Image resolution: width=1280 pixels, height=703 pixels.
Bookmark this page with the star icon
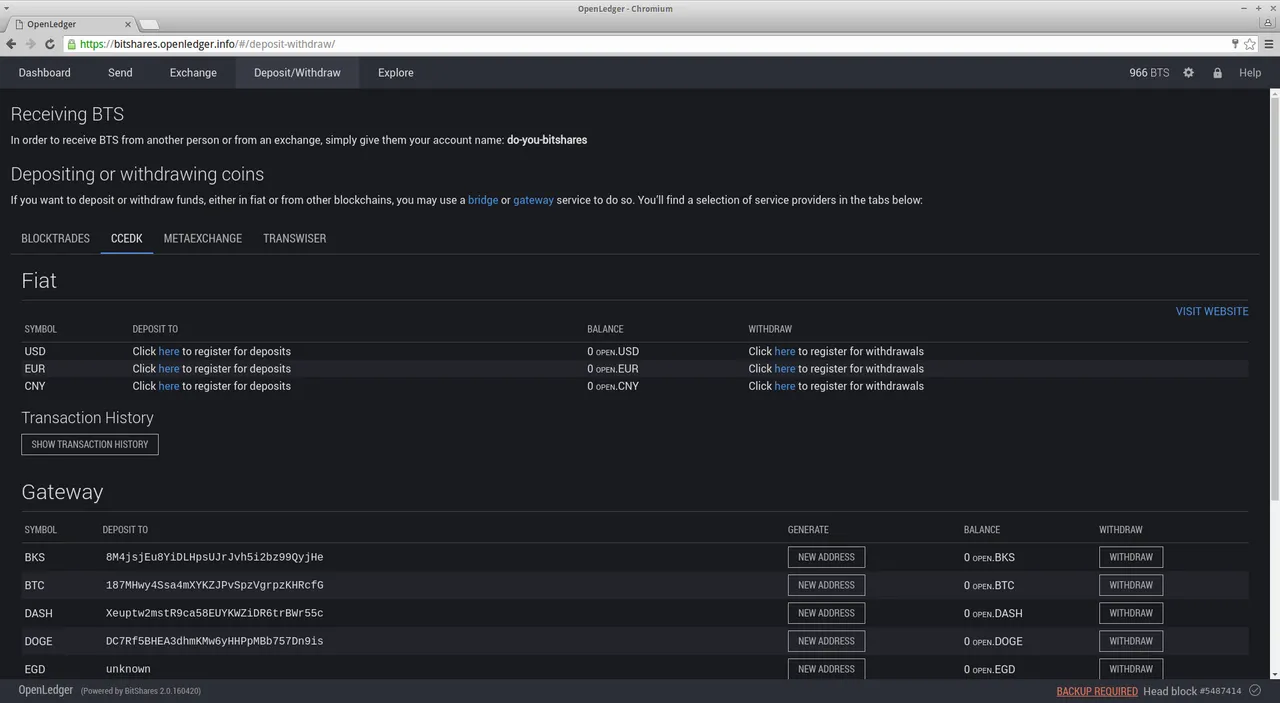(1249, 44)
